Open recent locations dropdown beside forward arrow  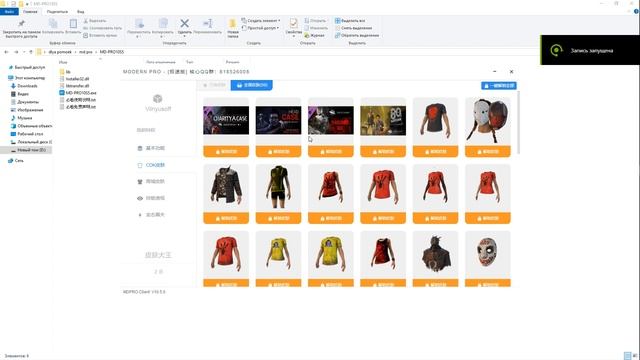(x=24, y=52)
